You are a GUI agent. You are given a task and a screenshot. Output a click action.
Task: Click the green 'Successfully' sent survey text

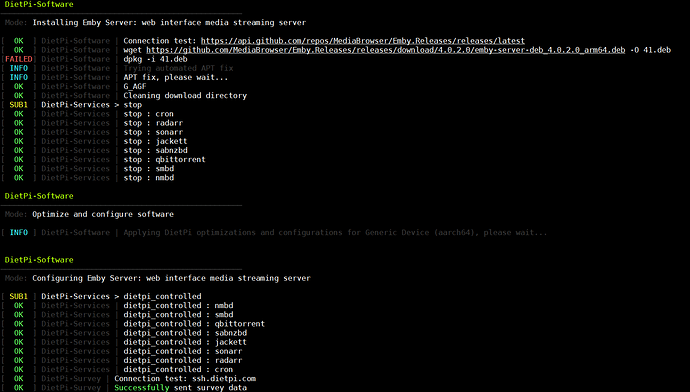point(142,388)
